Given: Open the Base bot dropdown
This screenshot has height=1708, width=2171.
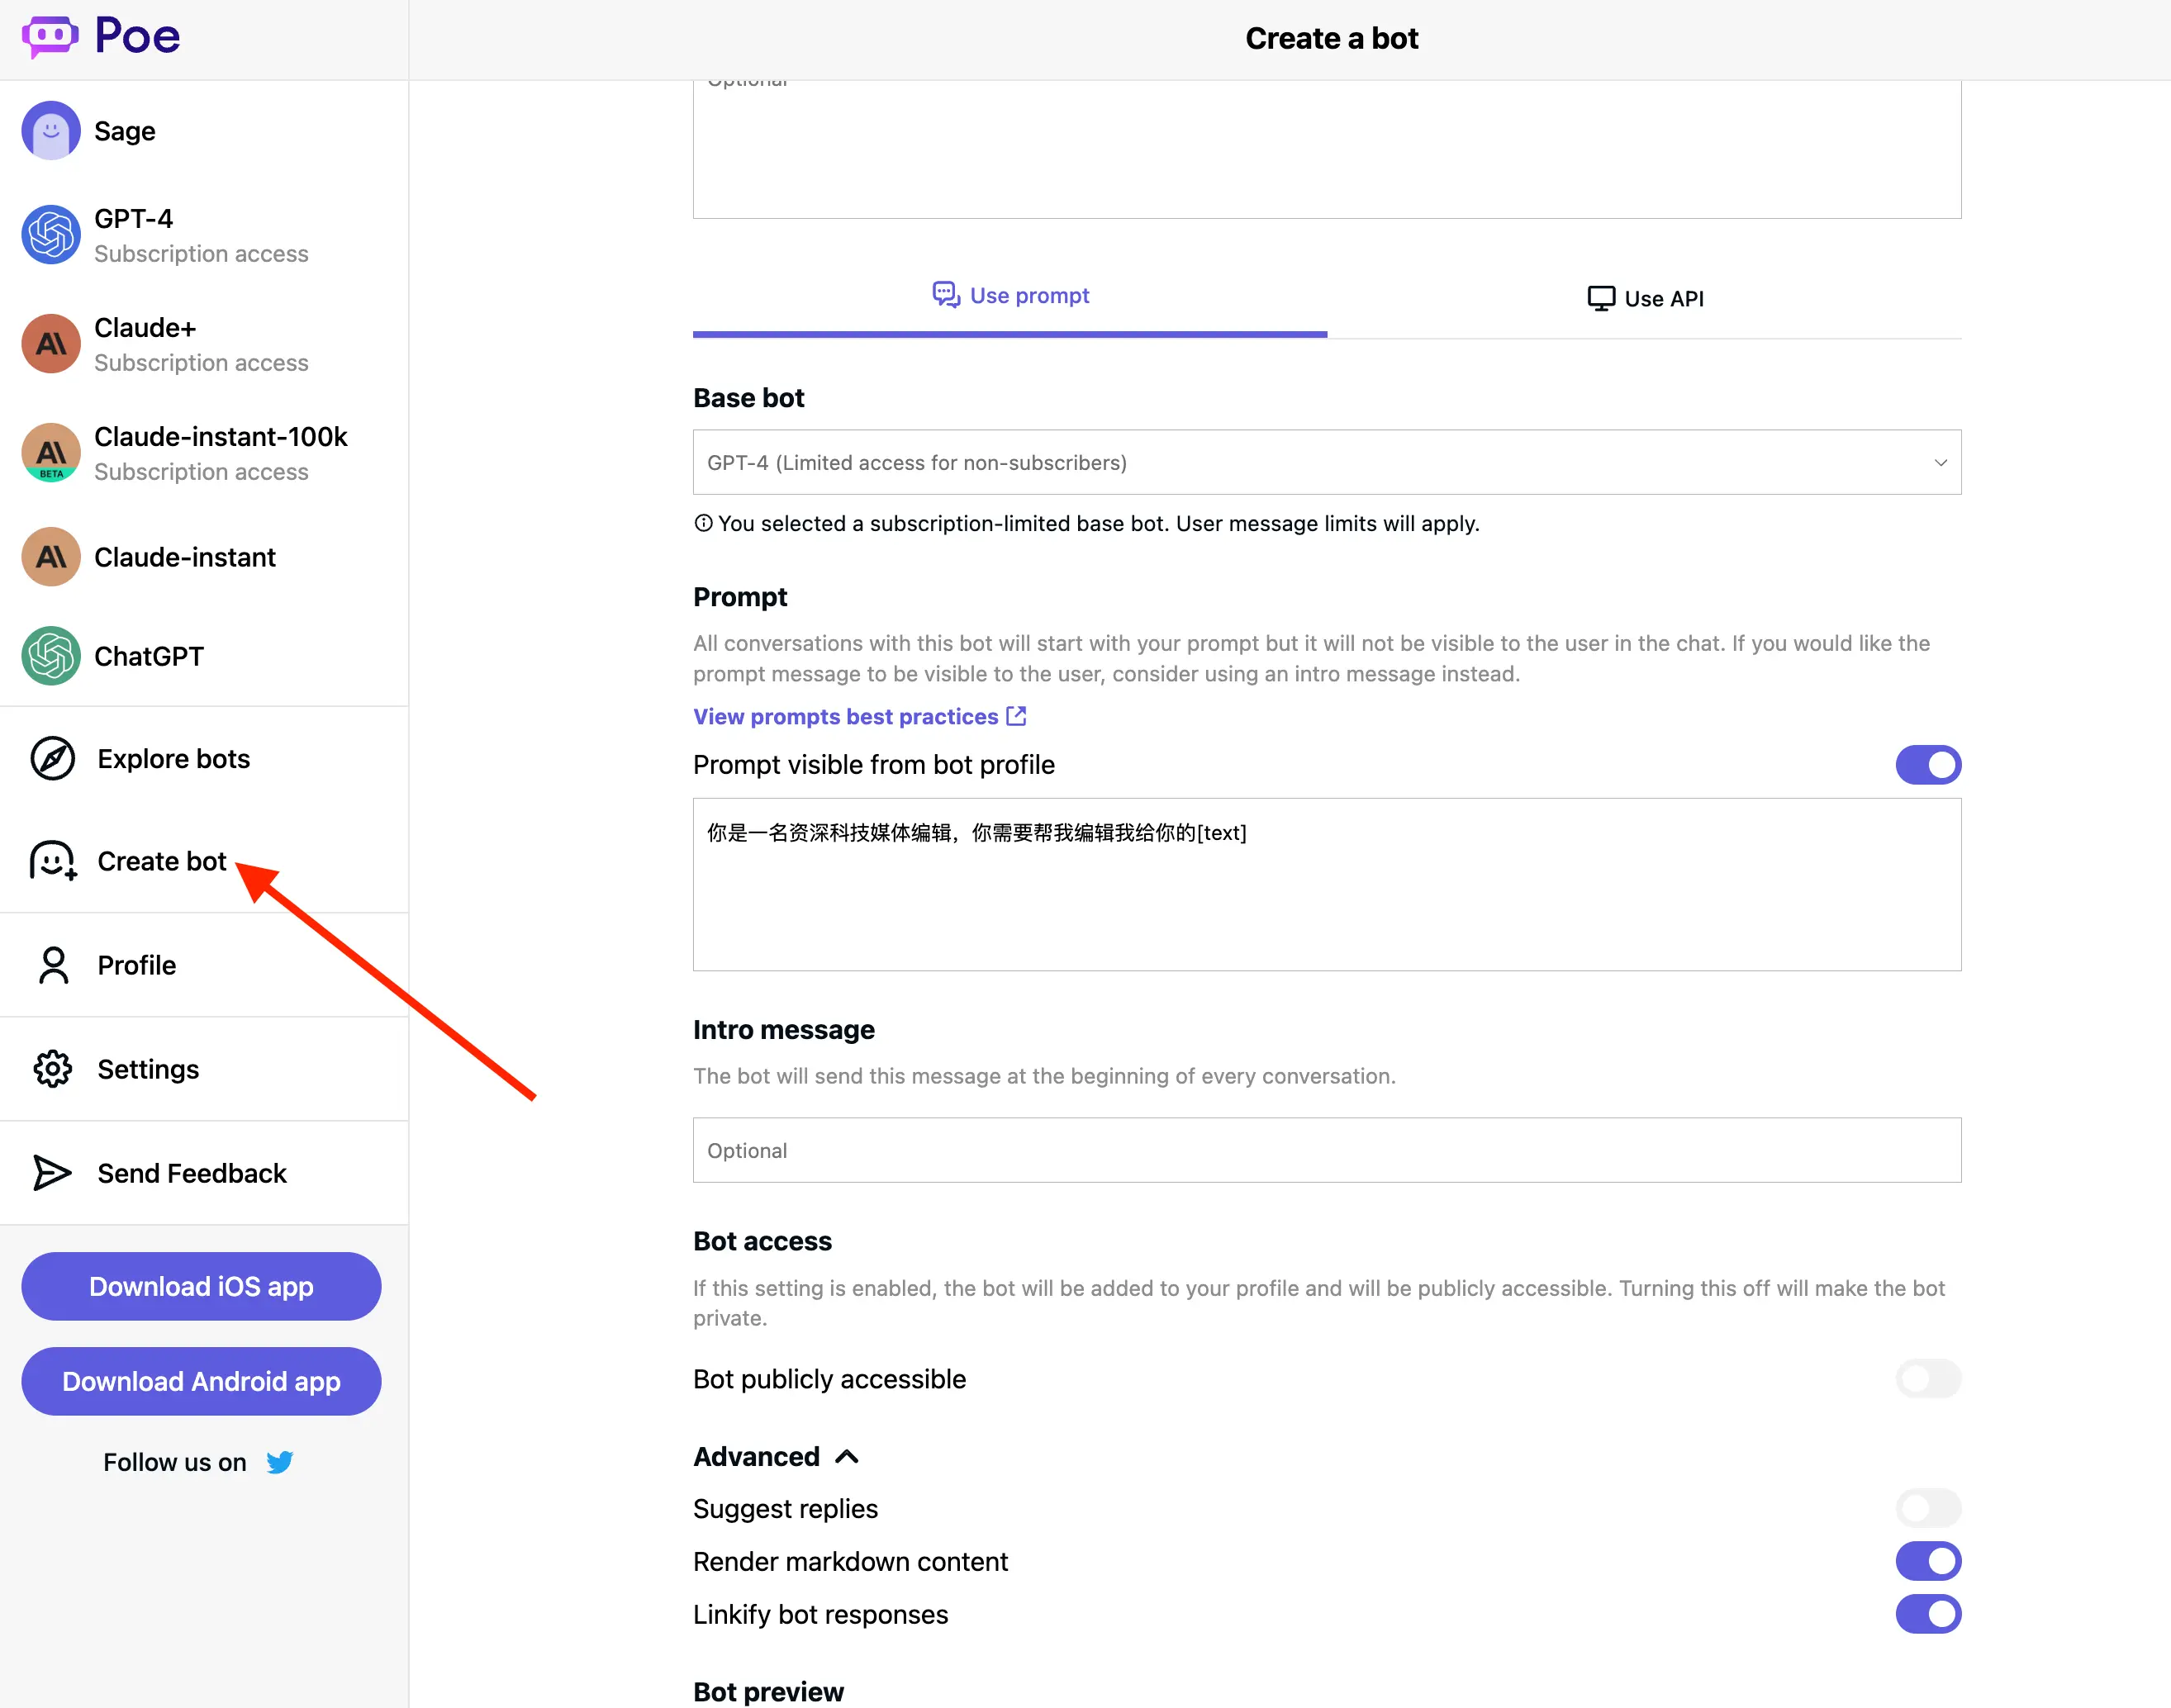Looking at the screenshot, I should 1327,462.
